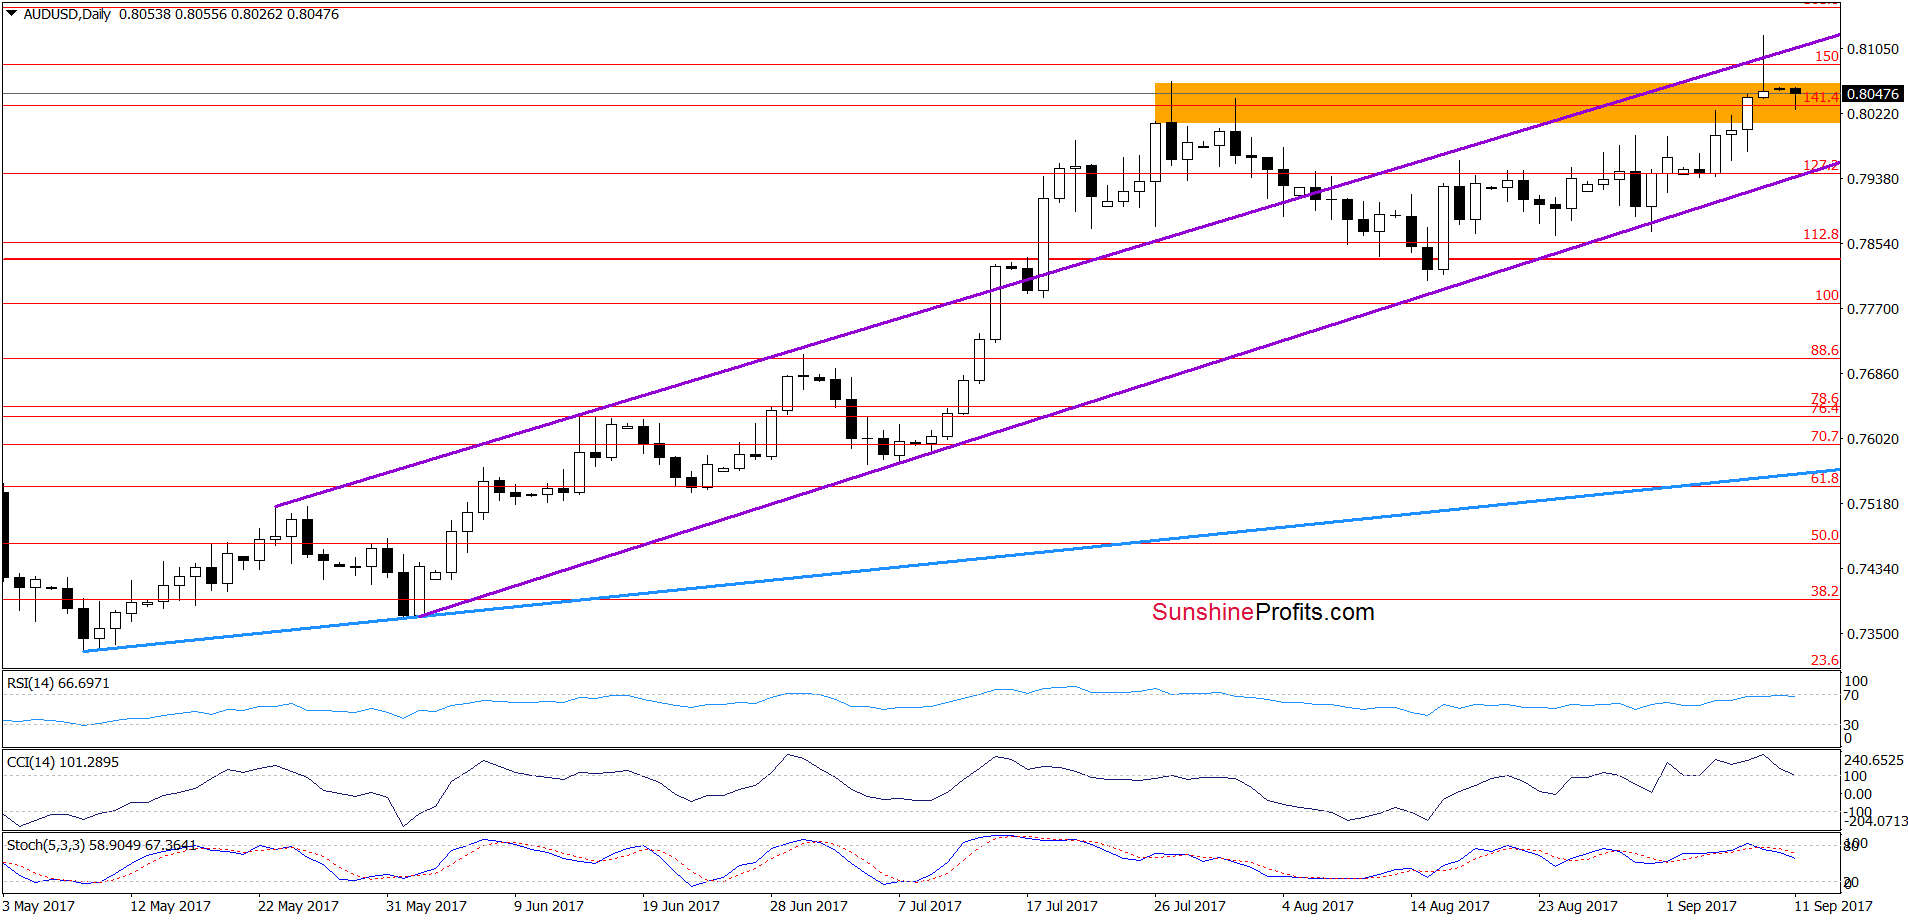The image size is (1908, 920).
Task: Click the 0.77700 price axis value
Action: point(1873,309)
